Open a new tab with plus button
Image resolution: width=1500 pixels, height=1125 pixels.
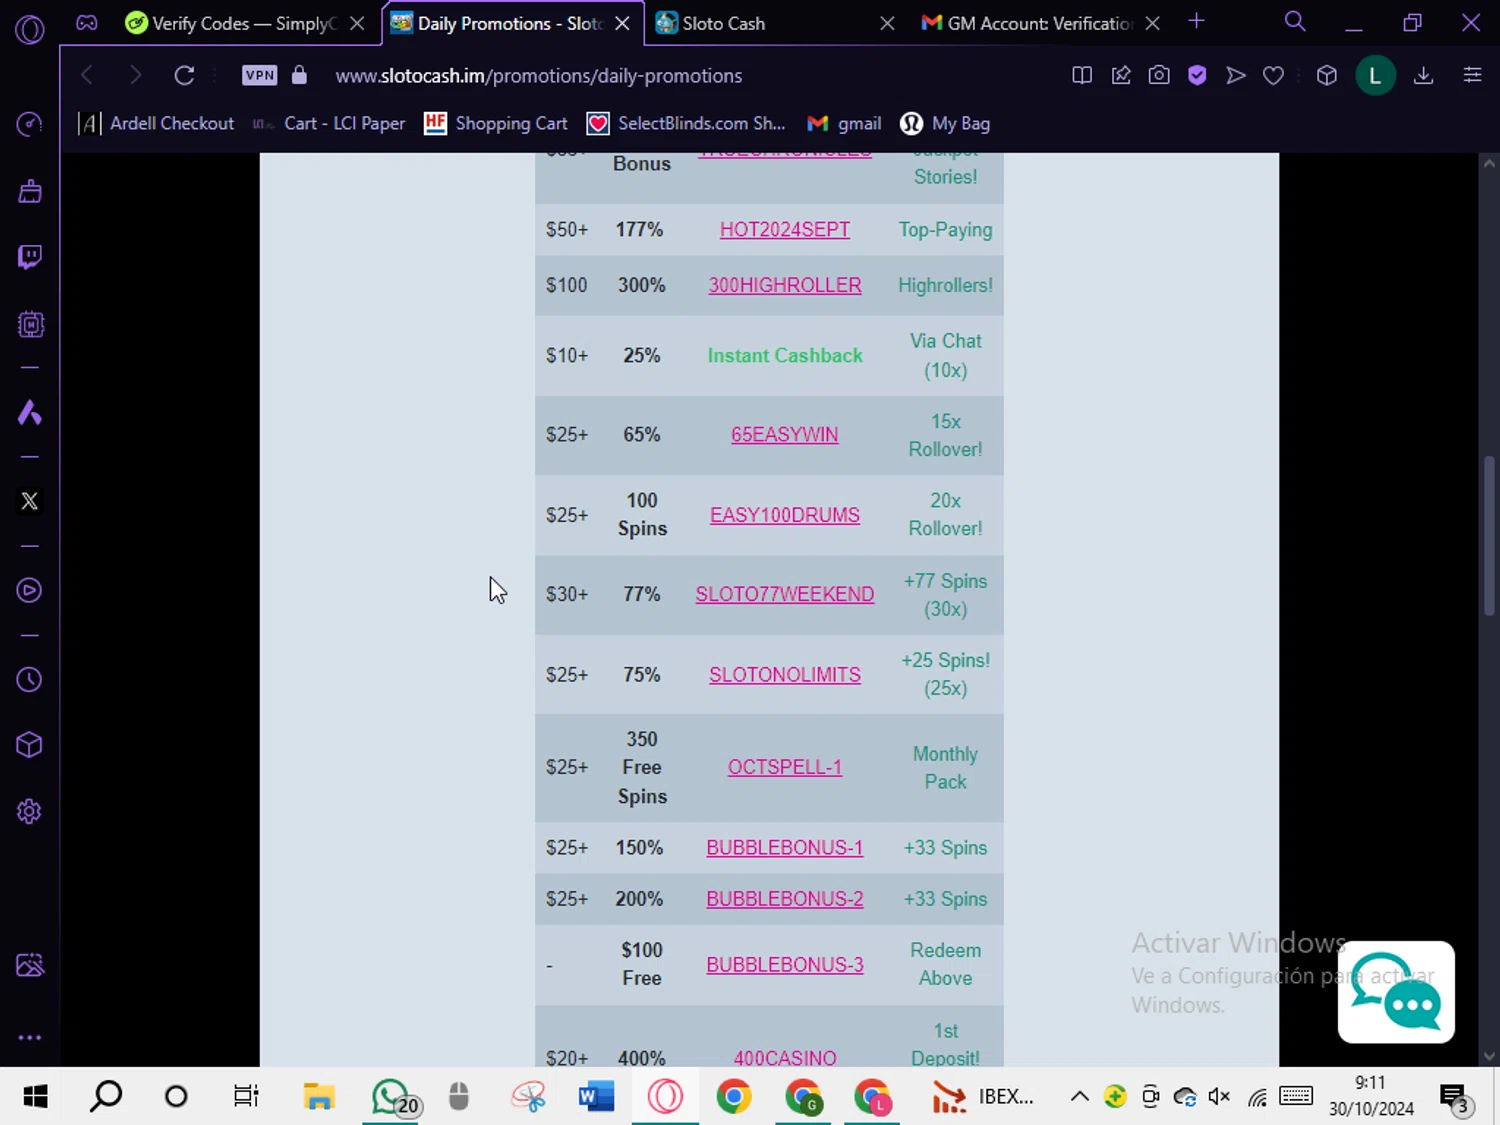tap(1196, 21)
